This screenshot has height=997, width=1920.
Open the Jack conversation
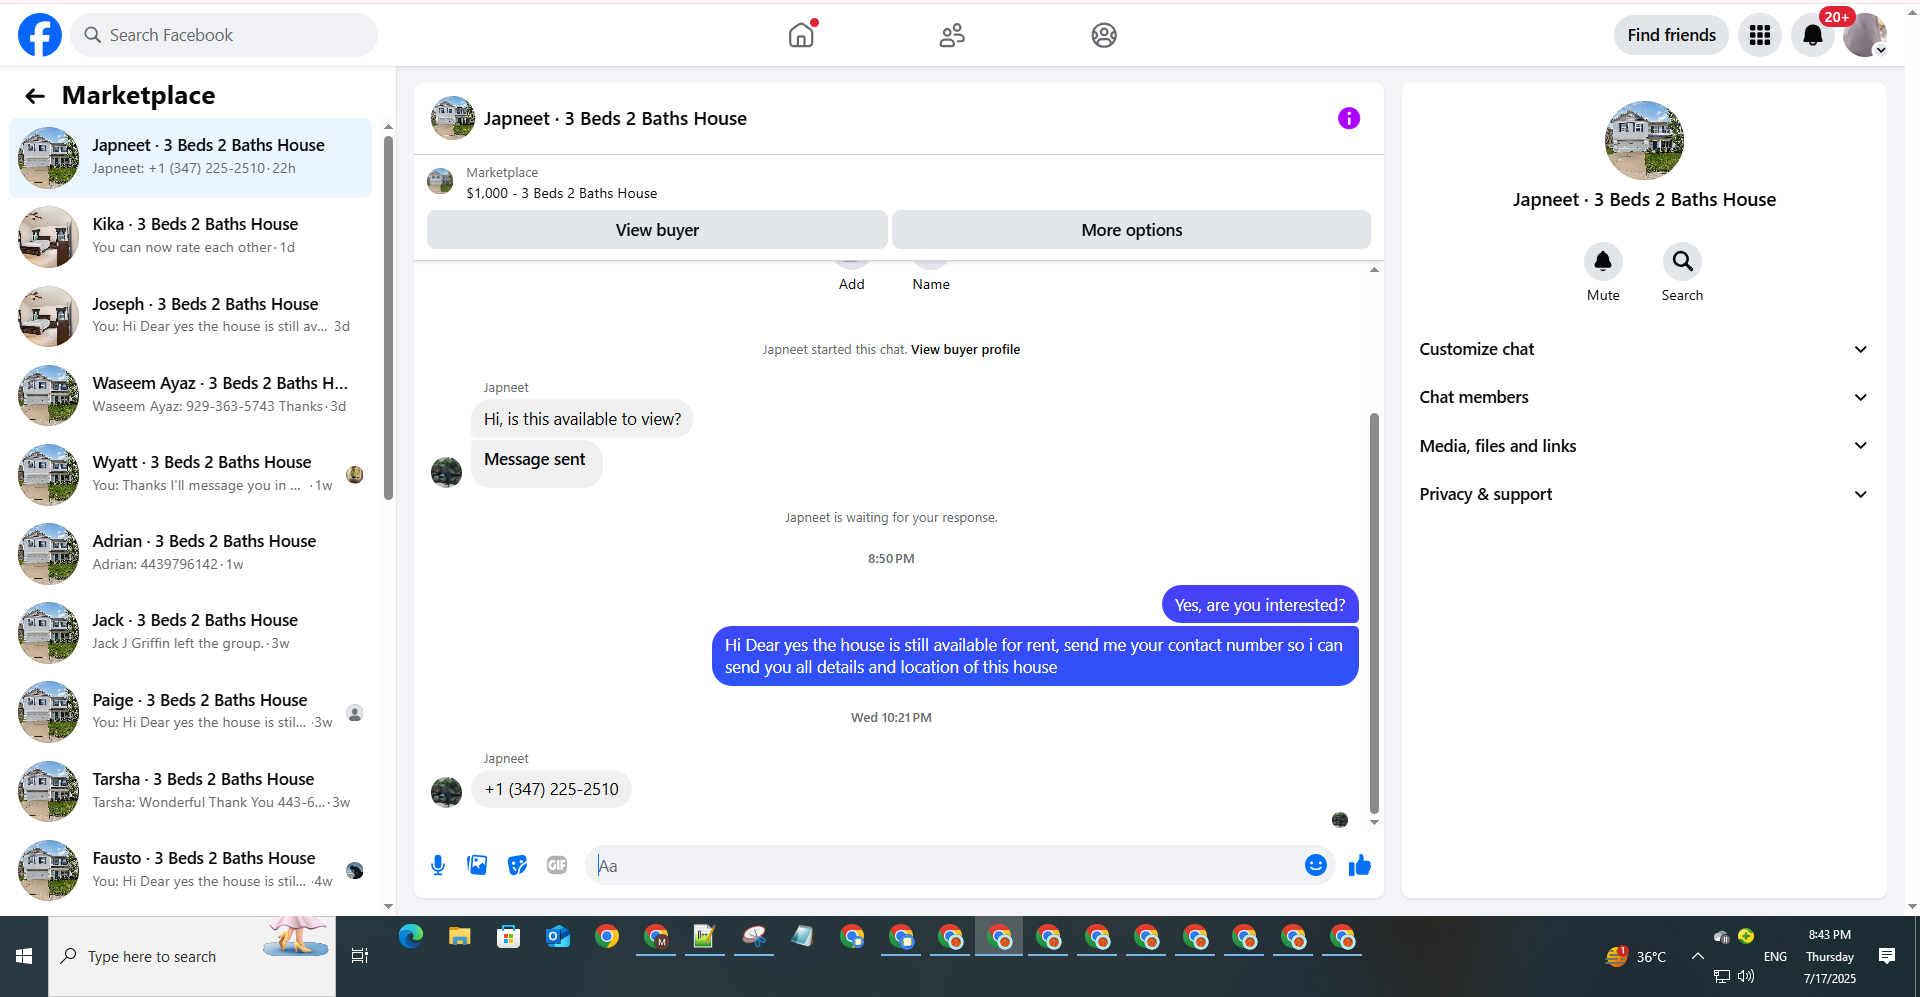pyautogui.click(x=191, y=632)
